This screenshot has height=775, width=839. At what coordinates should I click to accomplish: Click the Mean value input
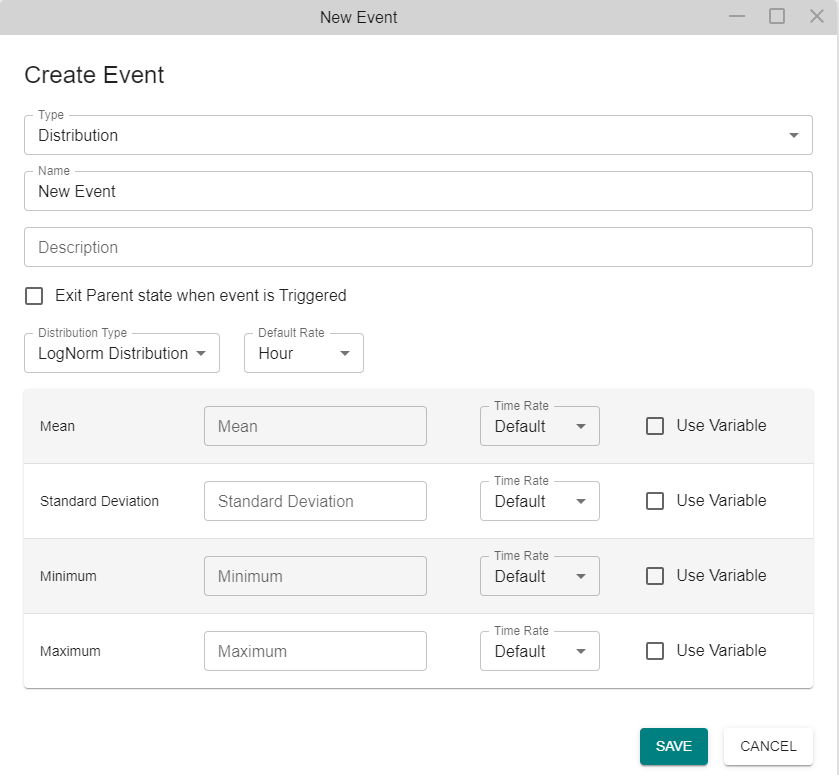tap(315, 426)
